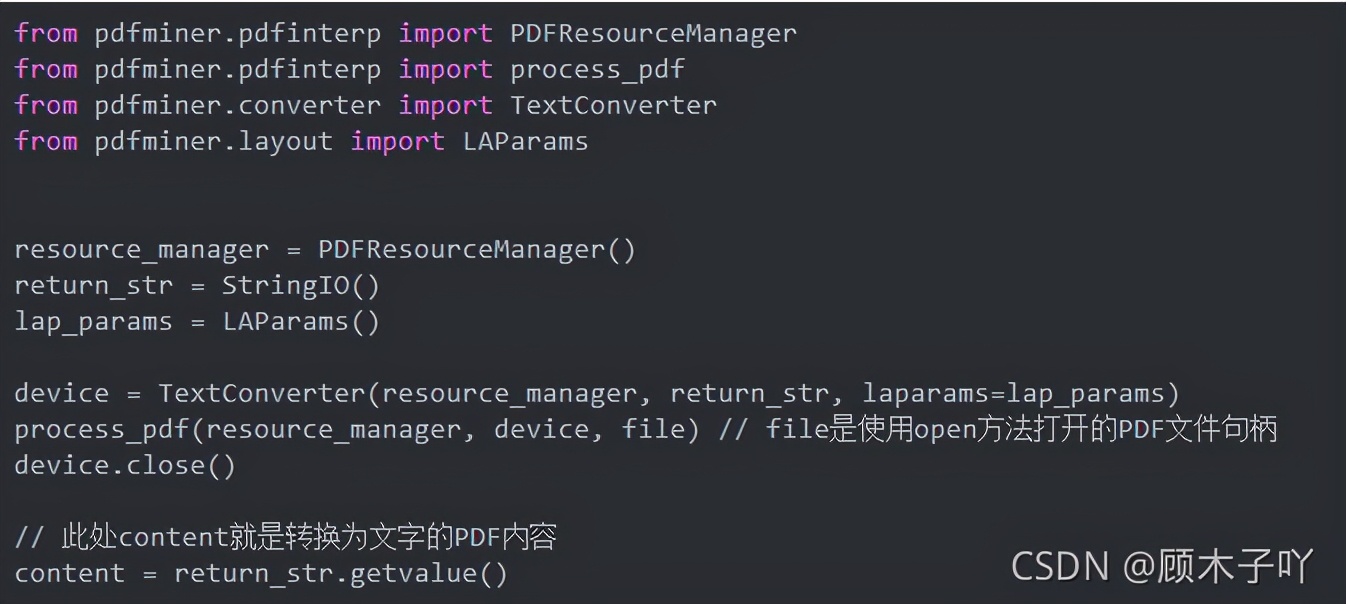Select TextConverter in the import statement

click(613, 105)
